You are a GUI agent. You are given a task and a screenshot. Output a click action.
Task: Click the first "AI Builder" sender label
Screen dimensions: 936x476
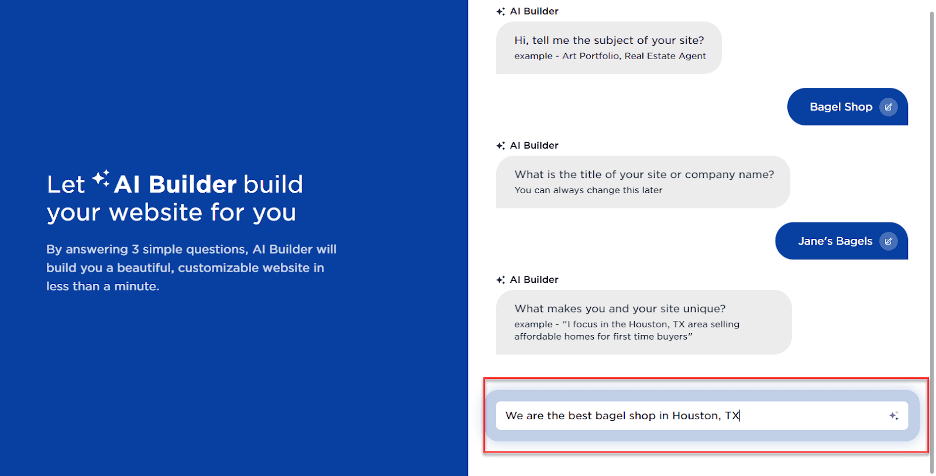coord(534,12)
